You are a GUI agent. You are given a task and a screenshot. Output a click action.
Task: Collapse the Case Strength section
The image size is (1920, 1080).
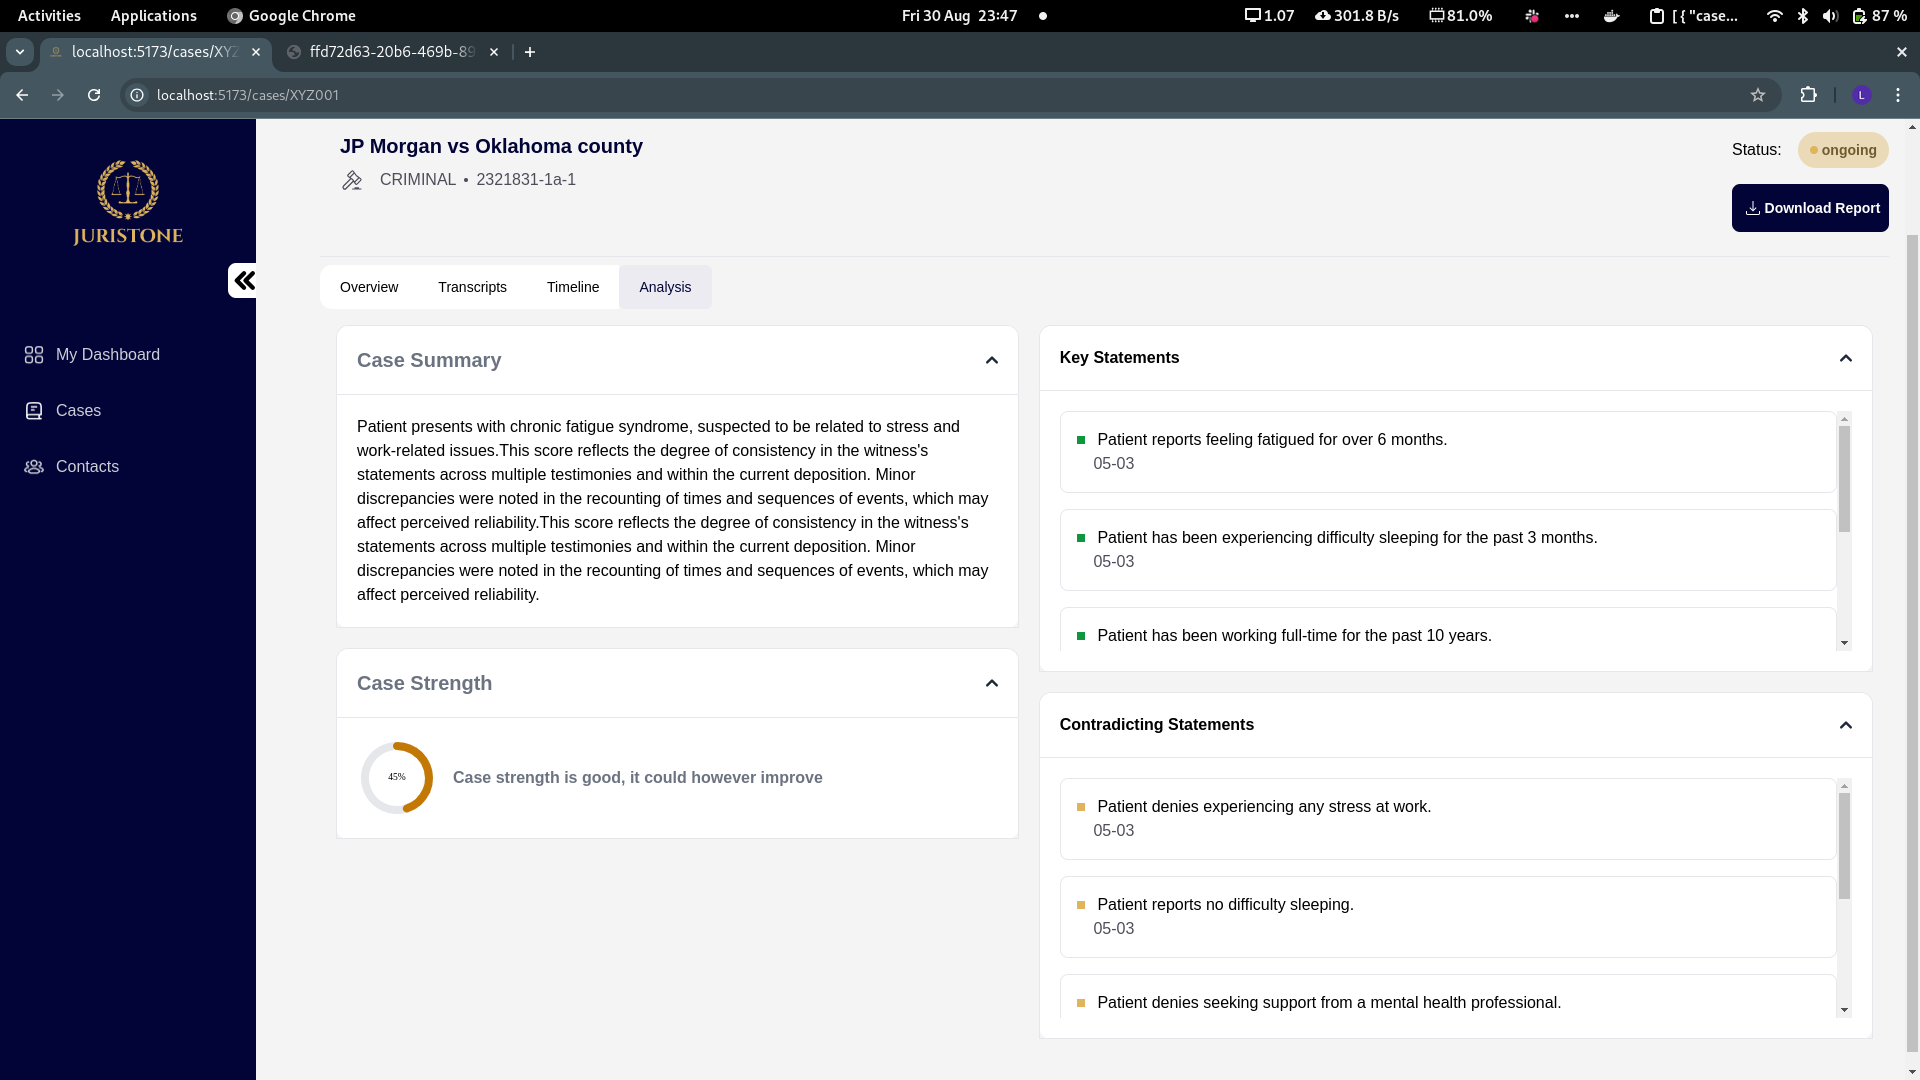point(992,682)
